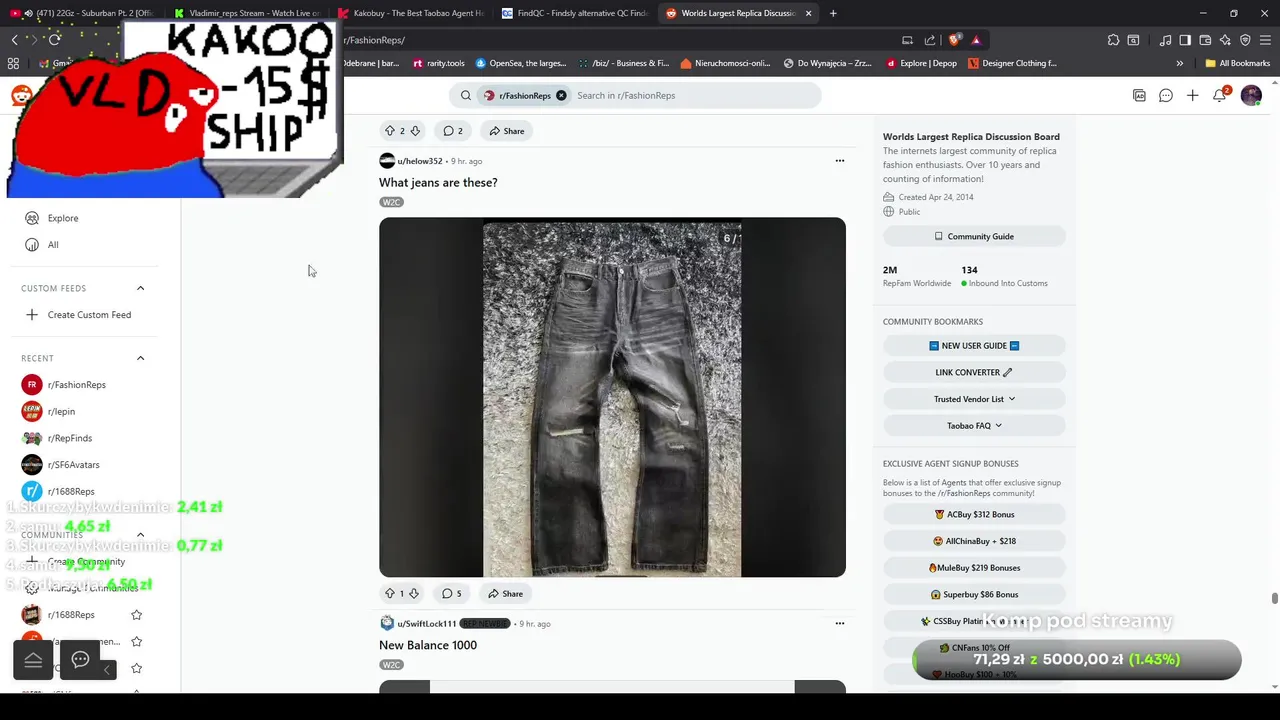Open the All Bookmarks folder
This screenshot has width=1280, height=720.
(x=1238, y=63)
